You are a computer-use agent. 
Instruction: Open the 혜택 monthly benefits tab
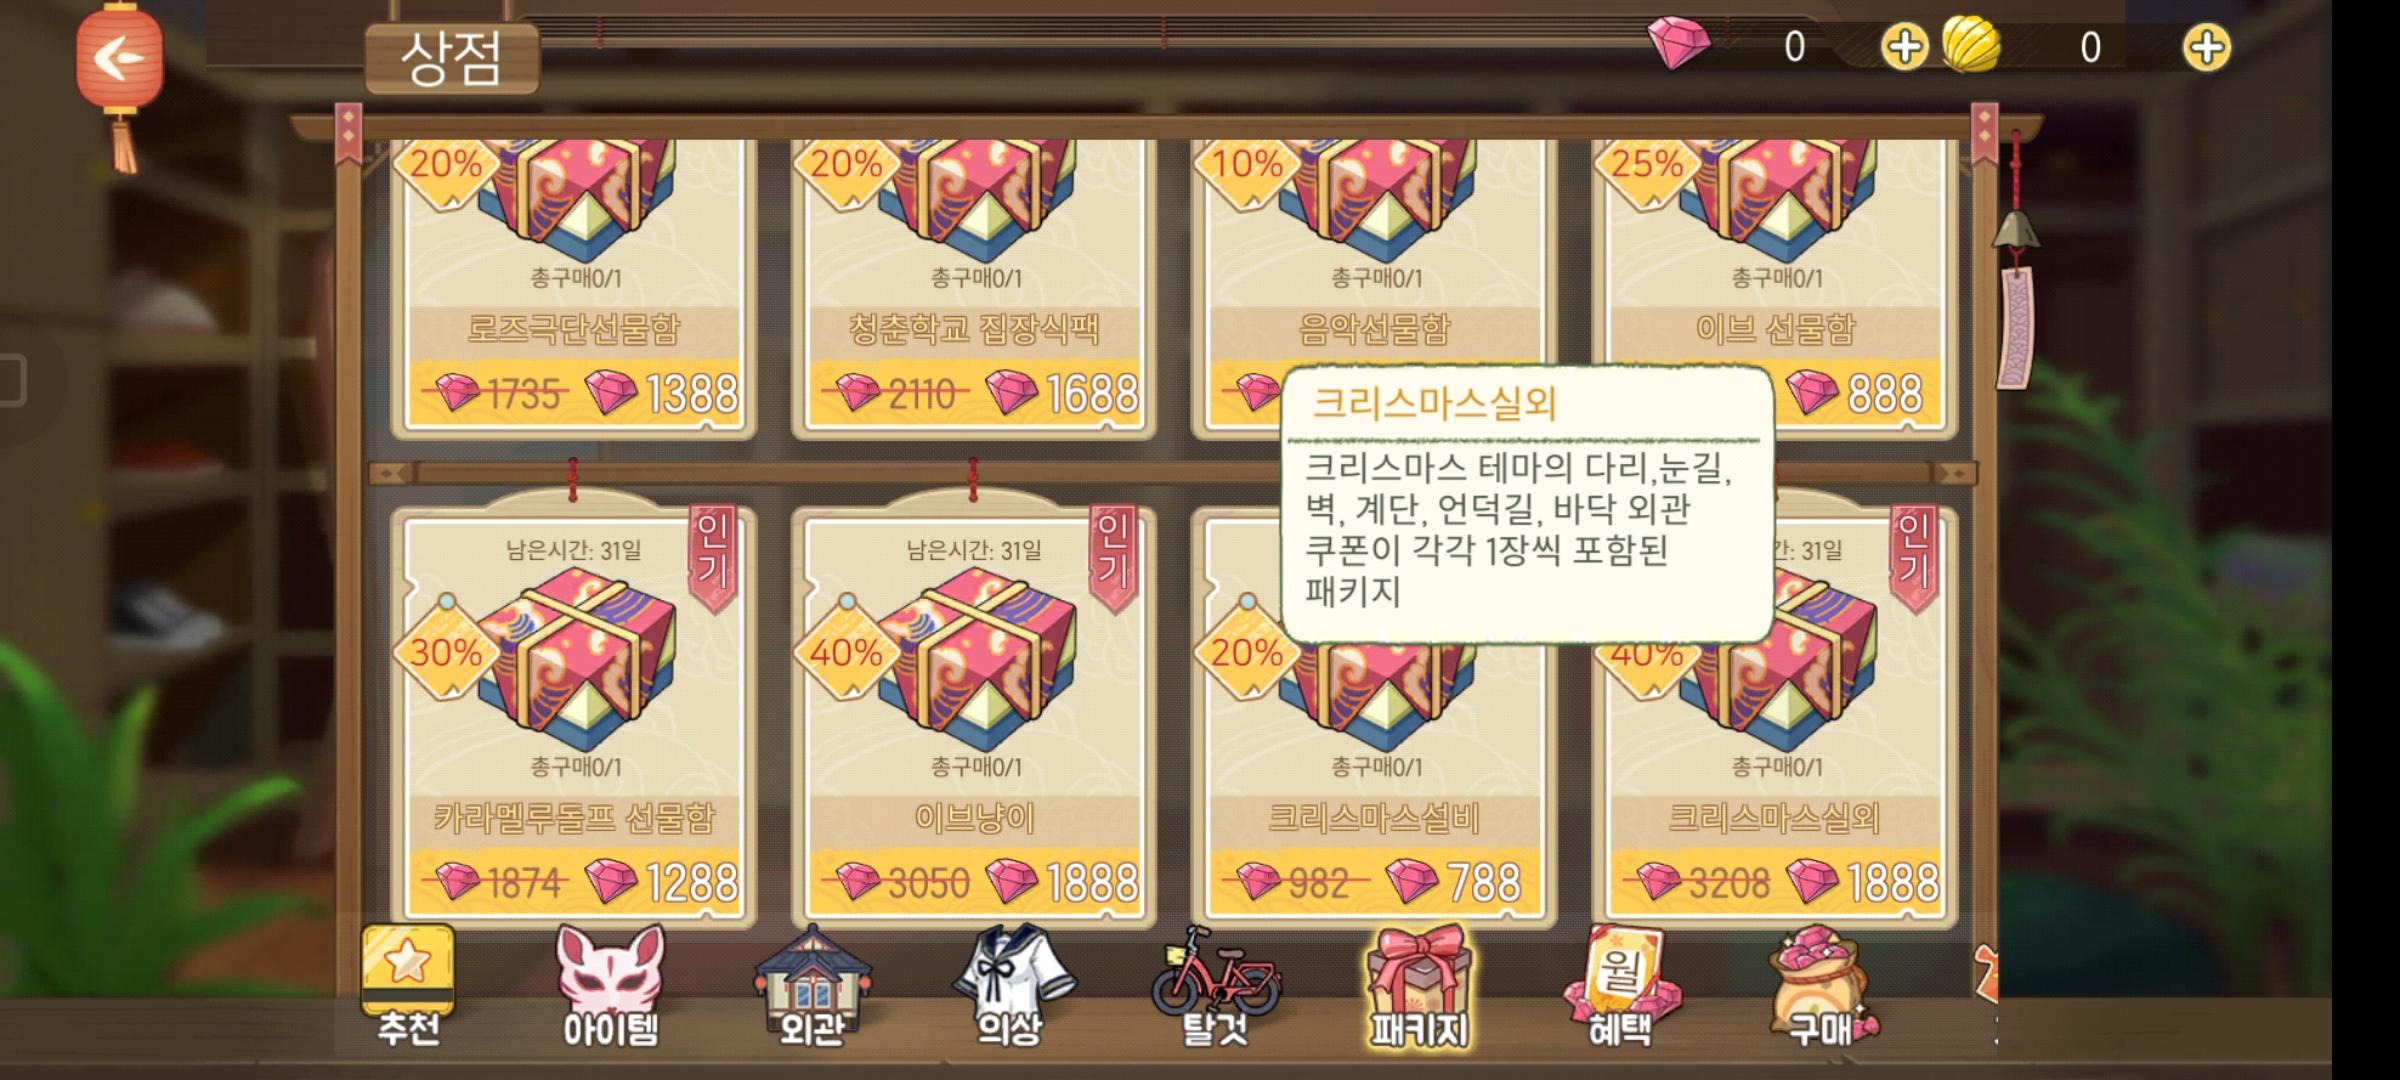(x=1620, y=985)
